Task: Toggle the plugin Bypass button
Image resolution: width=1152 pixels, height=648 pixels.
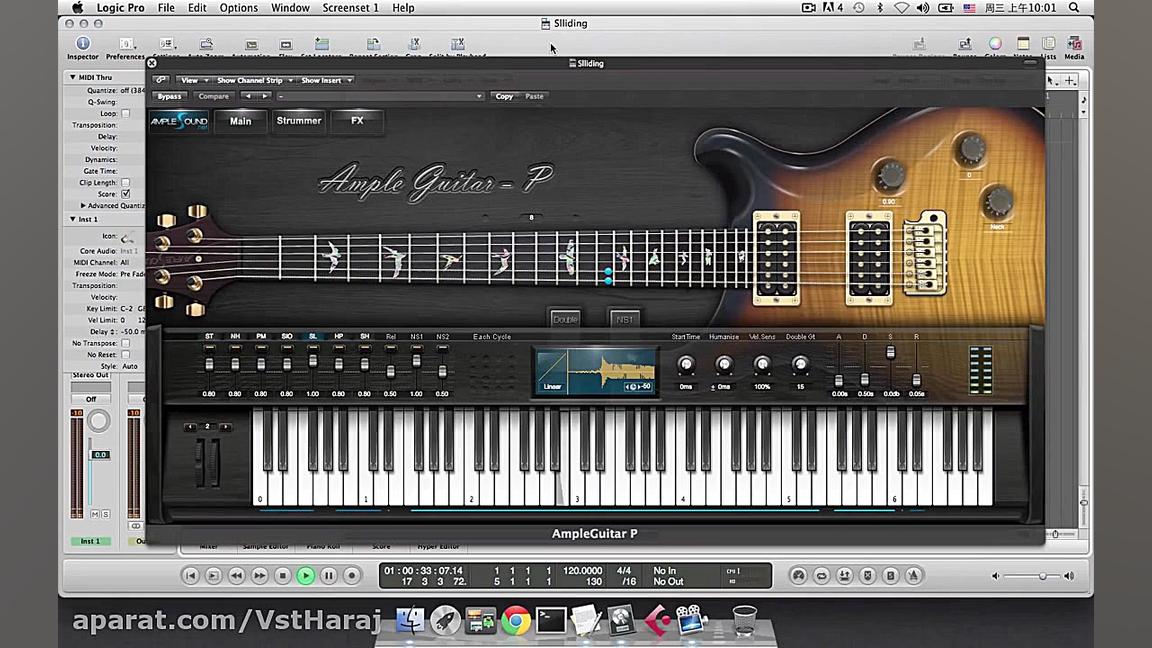Action: (x=170, y=96)
